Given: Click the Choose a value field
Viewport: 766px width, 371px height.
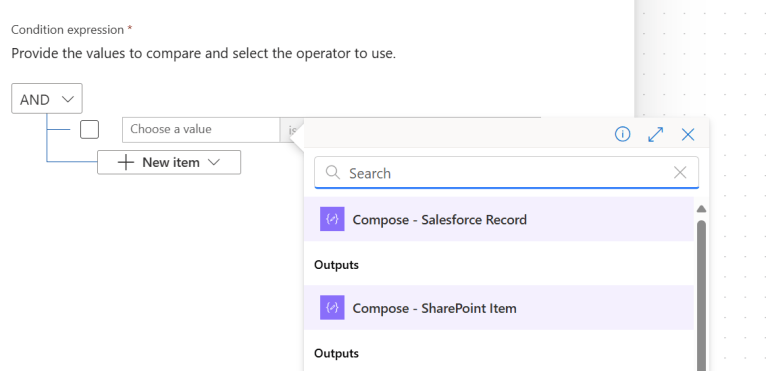Looking at the screenshot, I should [x=201, y=130].
